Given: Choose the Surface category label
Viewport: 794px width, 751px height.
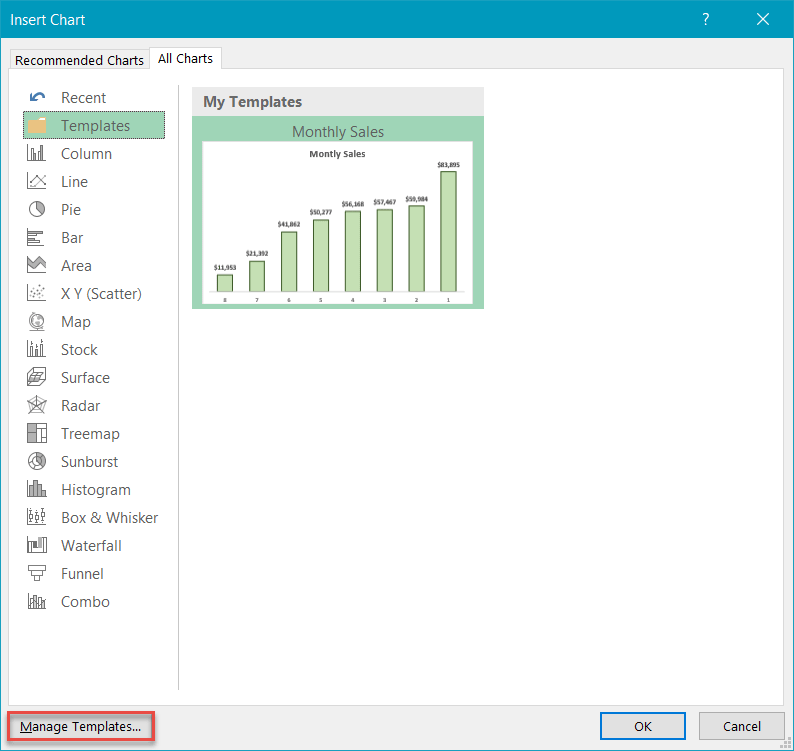Looking at the screenshot, I should point(85,378).
